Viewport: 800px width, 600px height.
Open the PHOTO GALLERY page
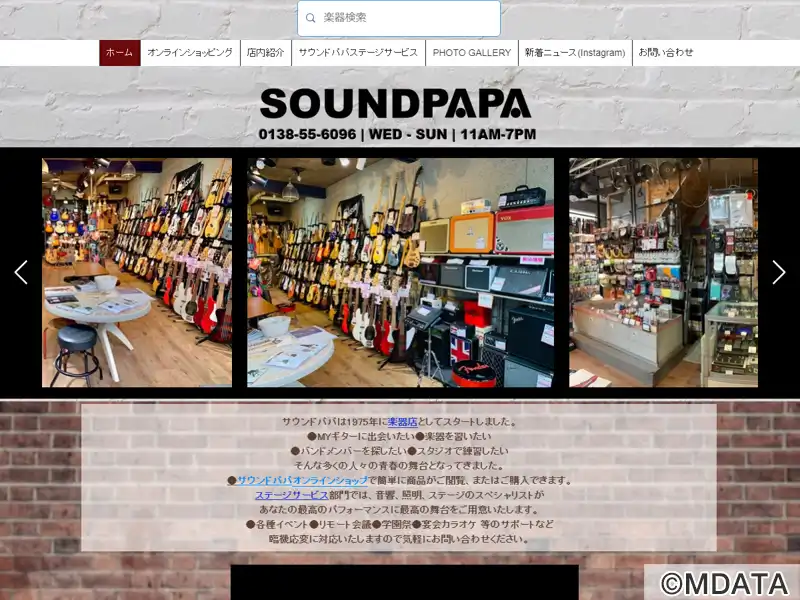472,53
